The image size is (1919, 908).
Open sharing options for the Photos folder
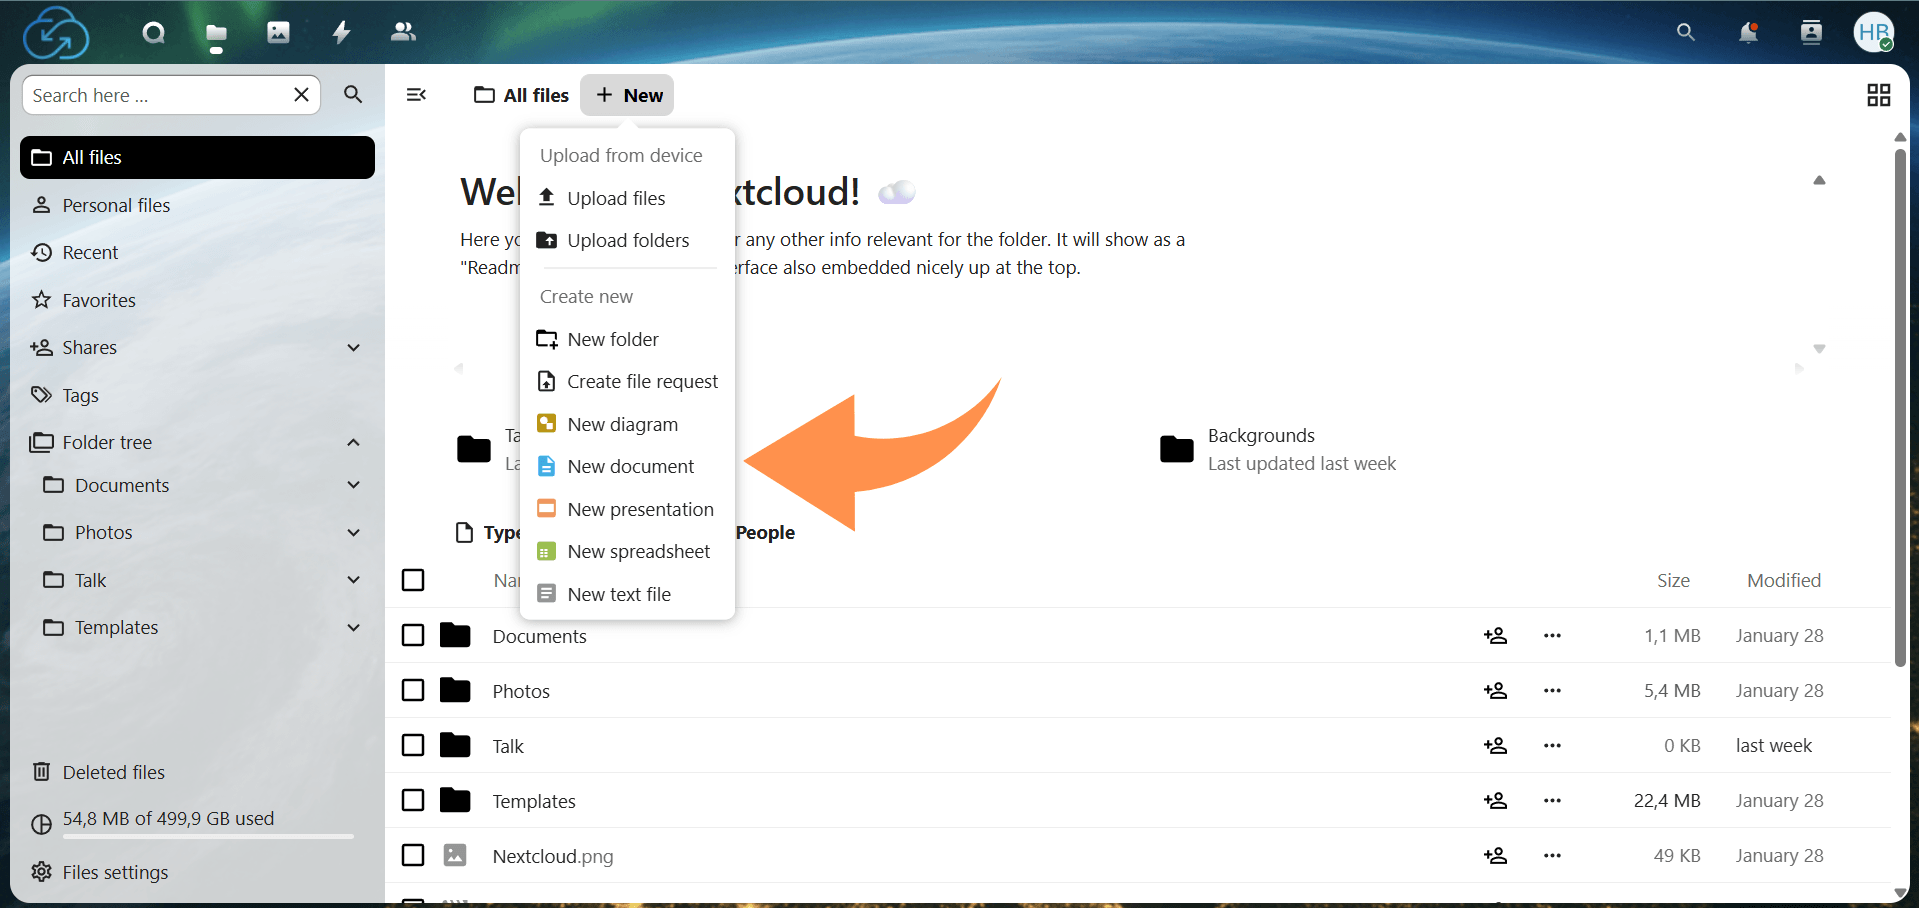[x=1495, y=690]
